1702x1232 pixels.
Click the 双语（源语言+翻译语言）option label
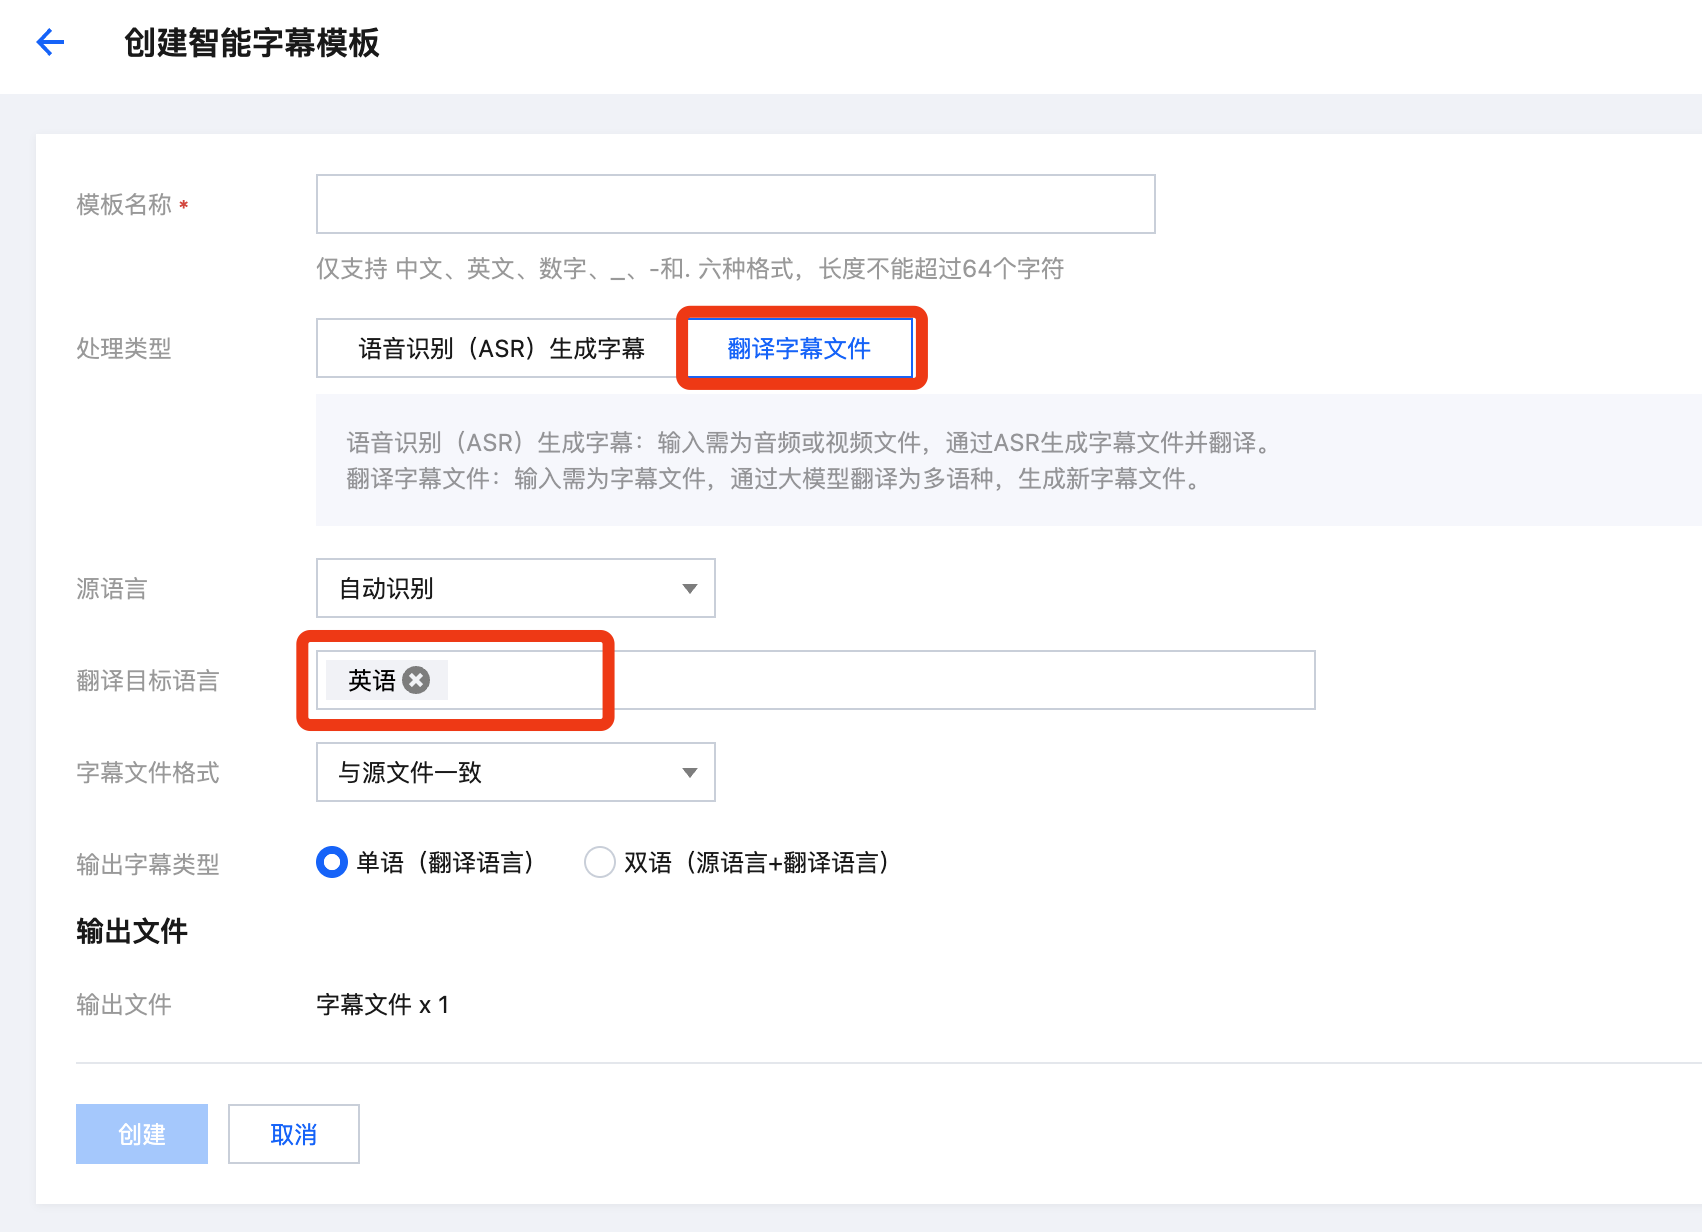(x=756, y=862)
